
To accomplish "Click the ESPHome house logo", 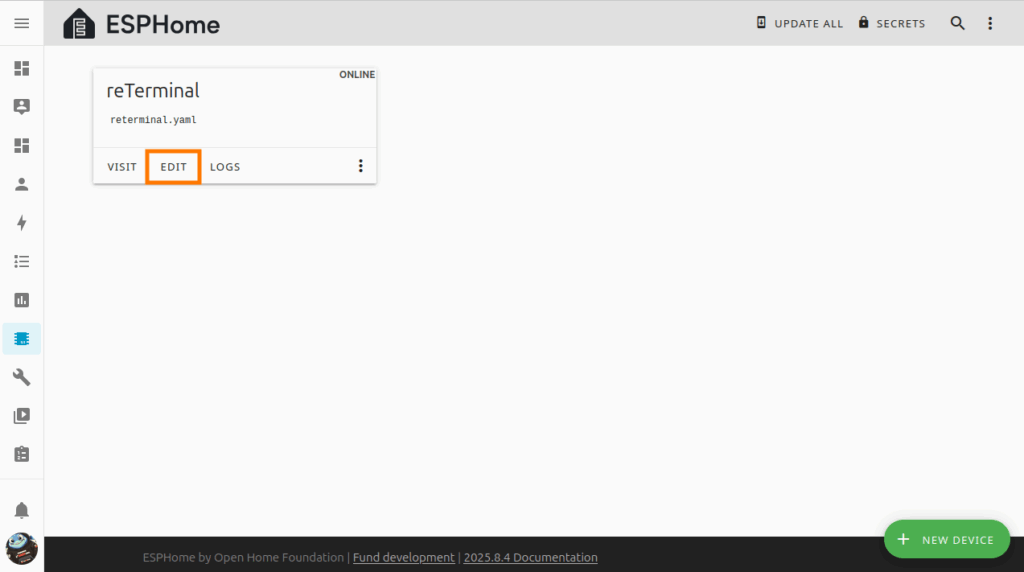I will point(79,24).
